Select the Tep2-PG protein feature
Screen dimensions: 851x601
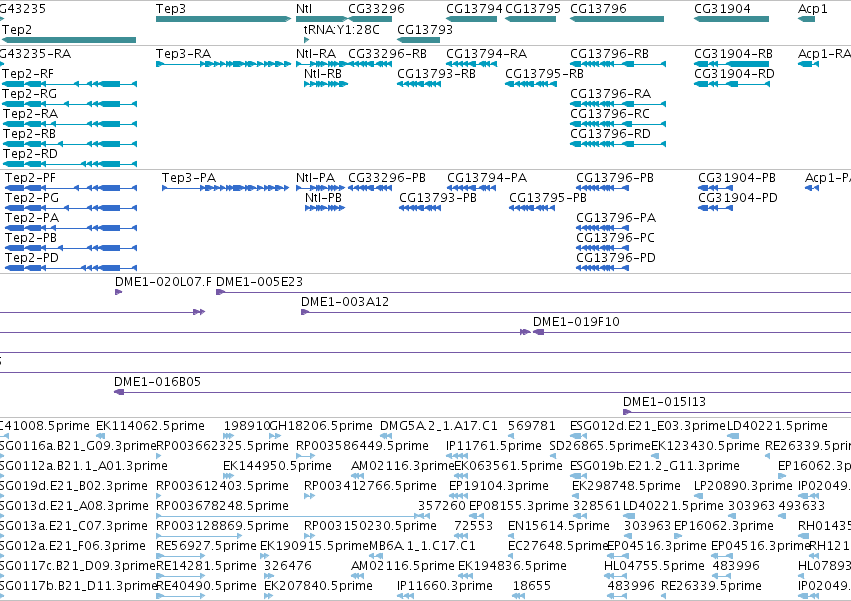click(x=71, y=208)
